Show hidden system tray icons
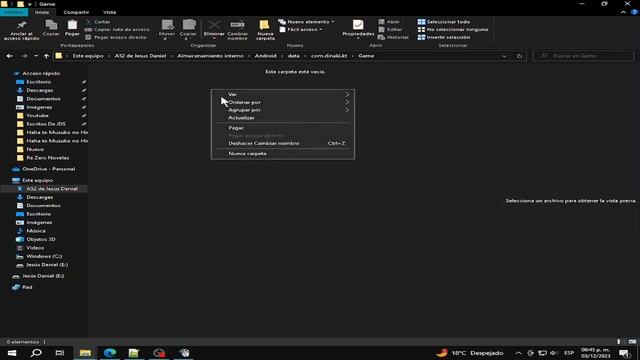640x360 pixels. pos(518,353)
